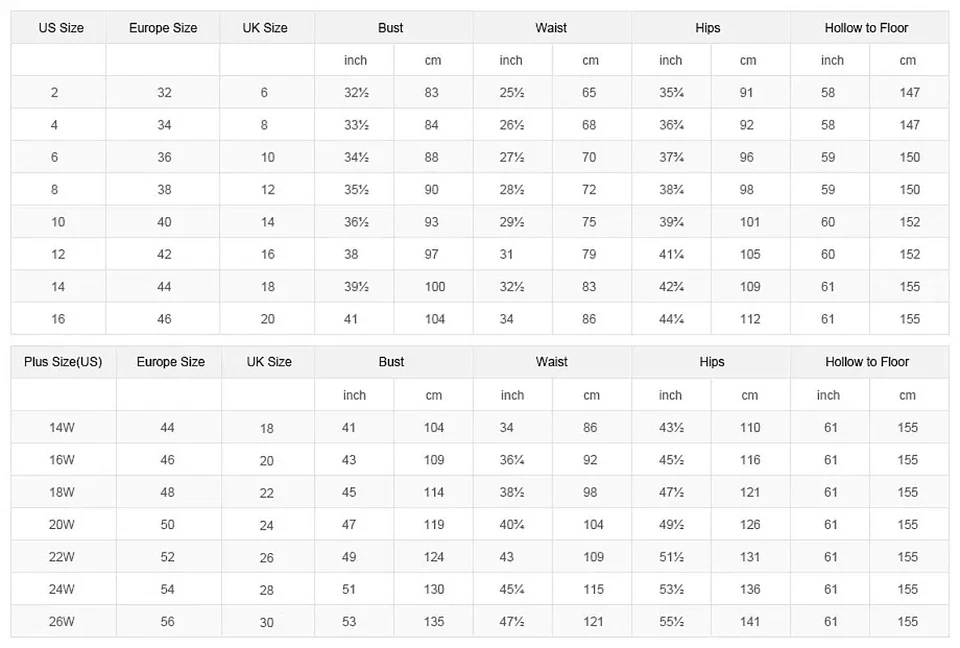Select the 112 cm hips cell
The height and width of the screenshot is (648, 960).
click(x=750, y=319)
